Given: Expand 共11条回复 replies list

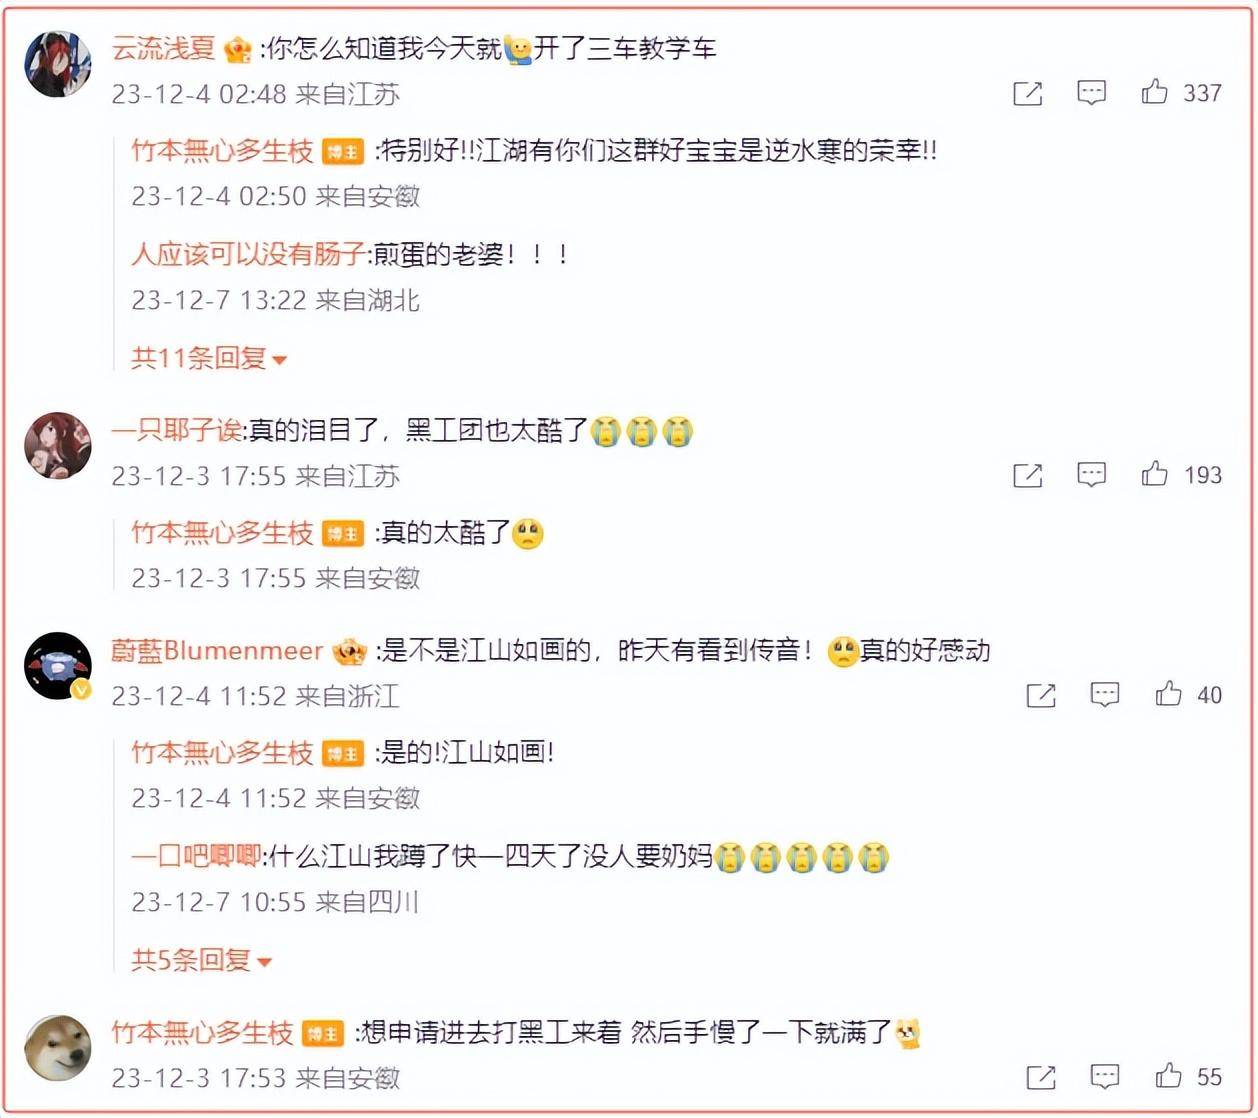Looking at the screenshot, I should (x=209, y=358).
